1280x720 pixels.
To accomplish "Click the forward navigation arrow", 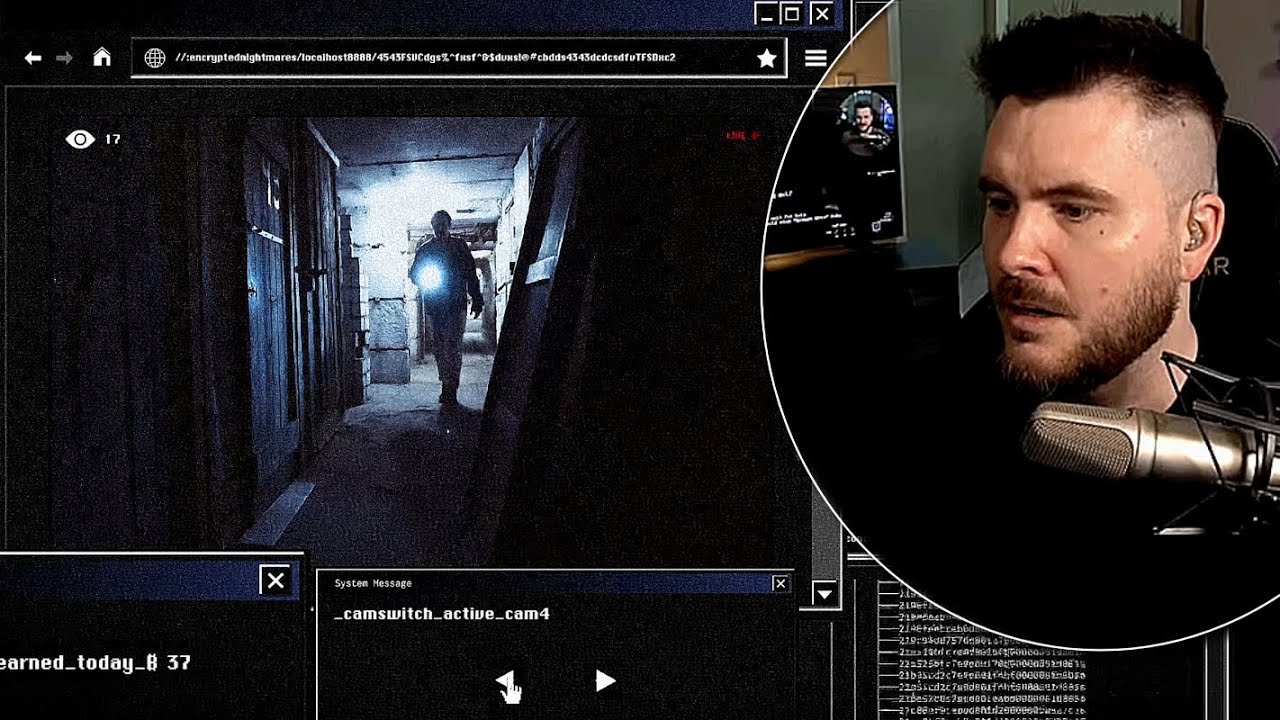I will [x=65, y=58].
